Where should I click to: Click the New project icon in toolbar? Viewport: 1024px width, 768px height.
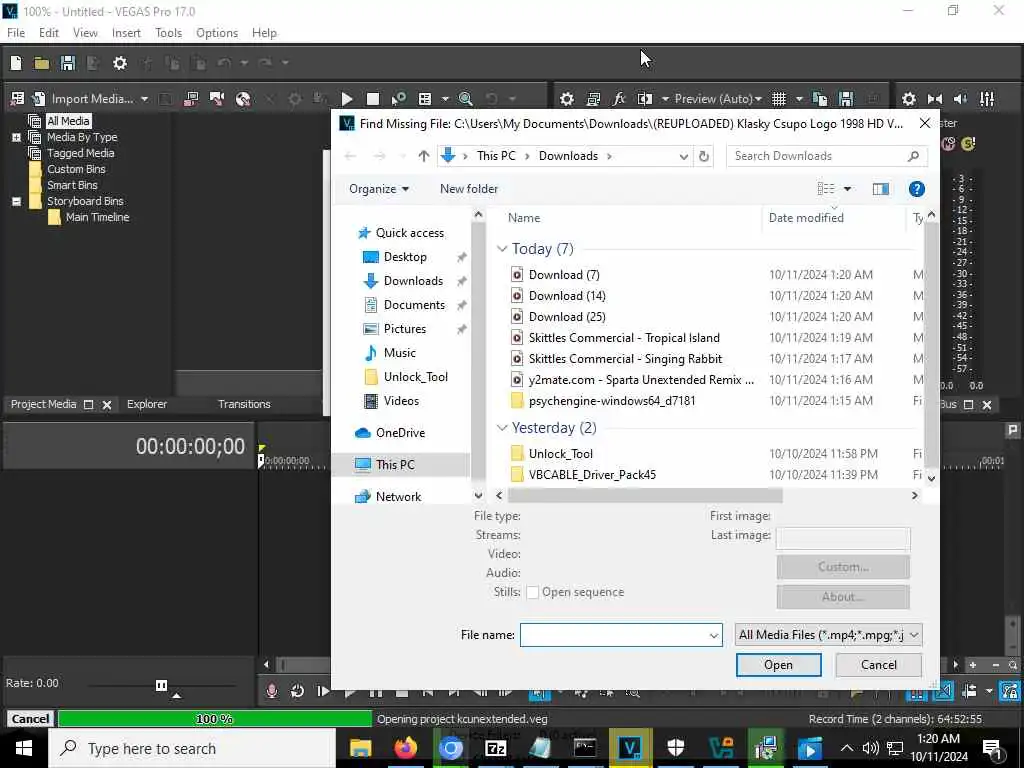coord(16,63)
